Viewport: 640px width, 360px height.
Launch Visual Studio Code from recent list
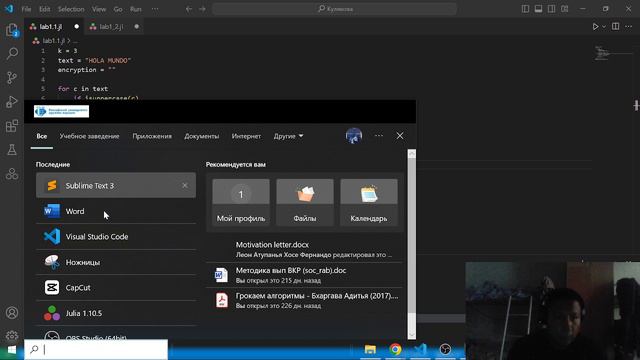tap(116, 237)
